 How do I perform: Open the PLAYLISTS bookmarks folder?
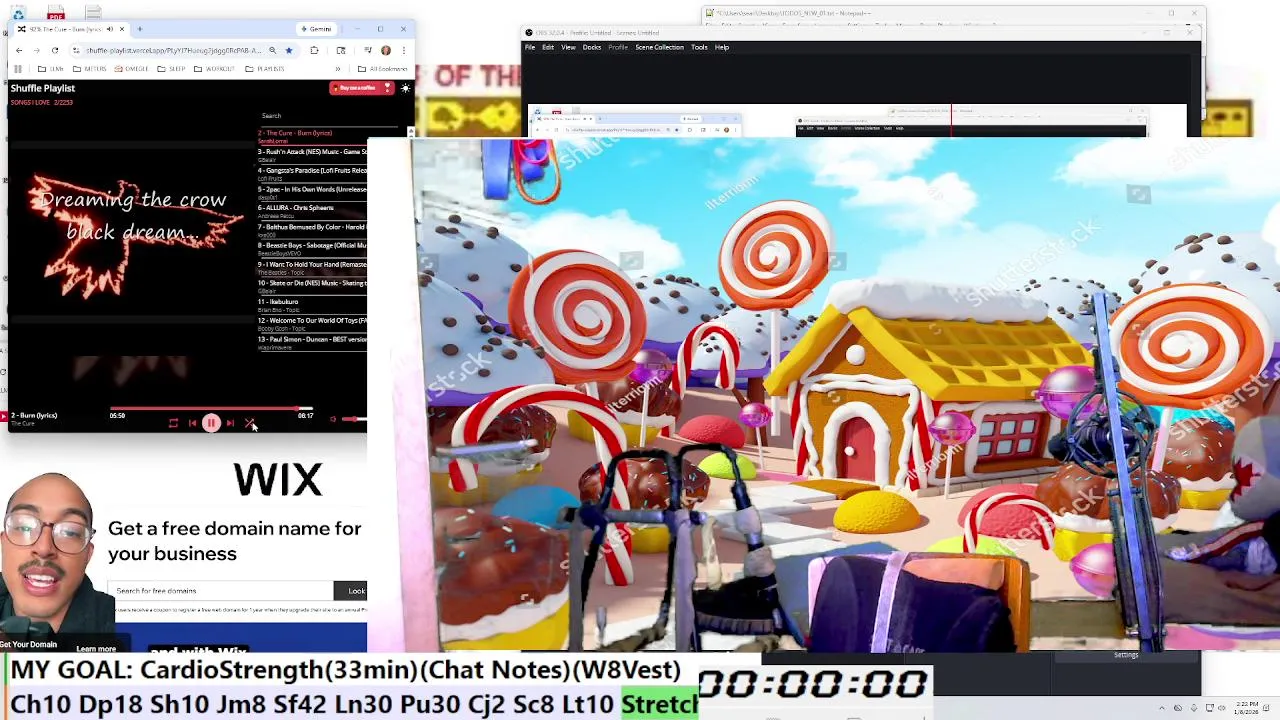[x=265, y=69]
